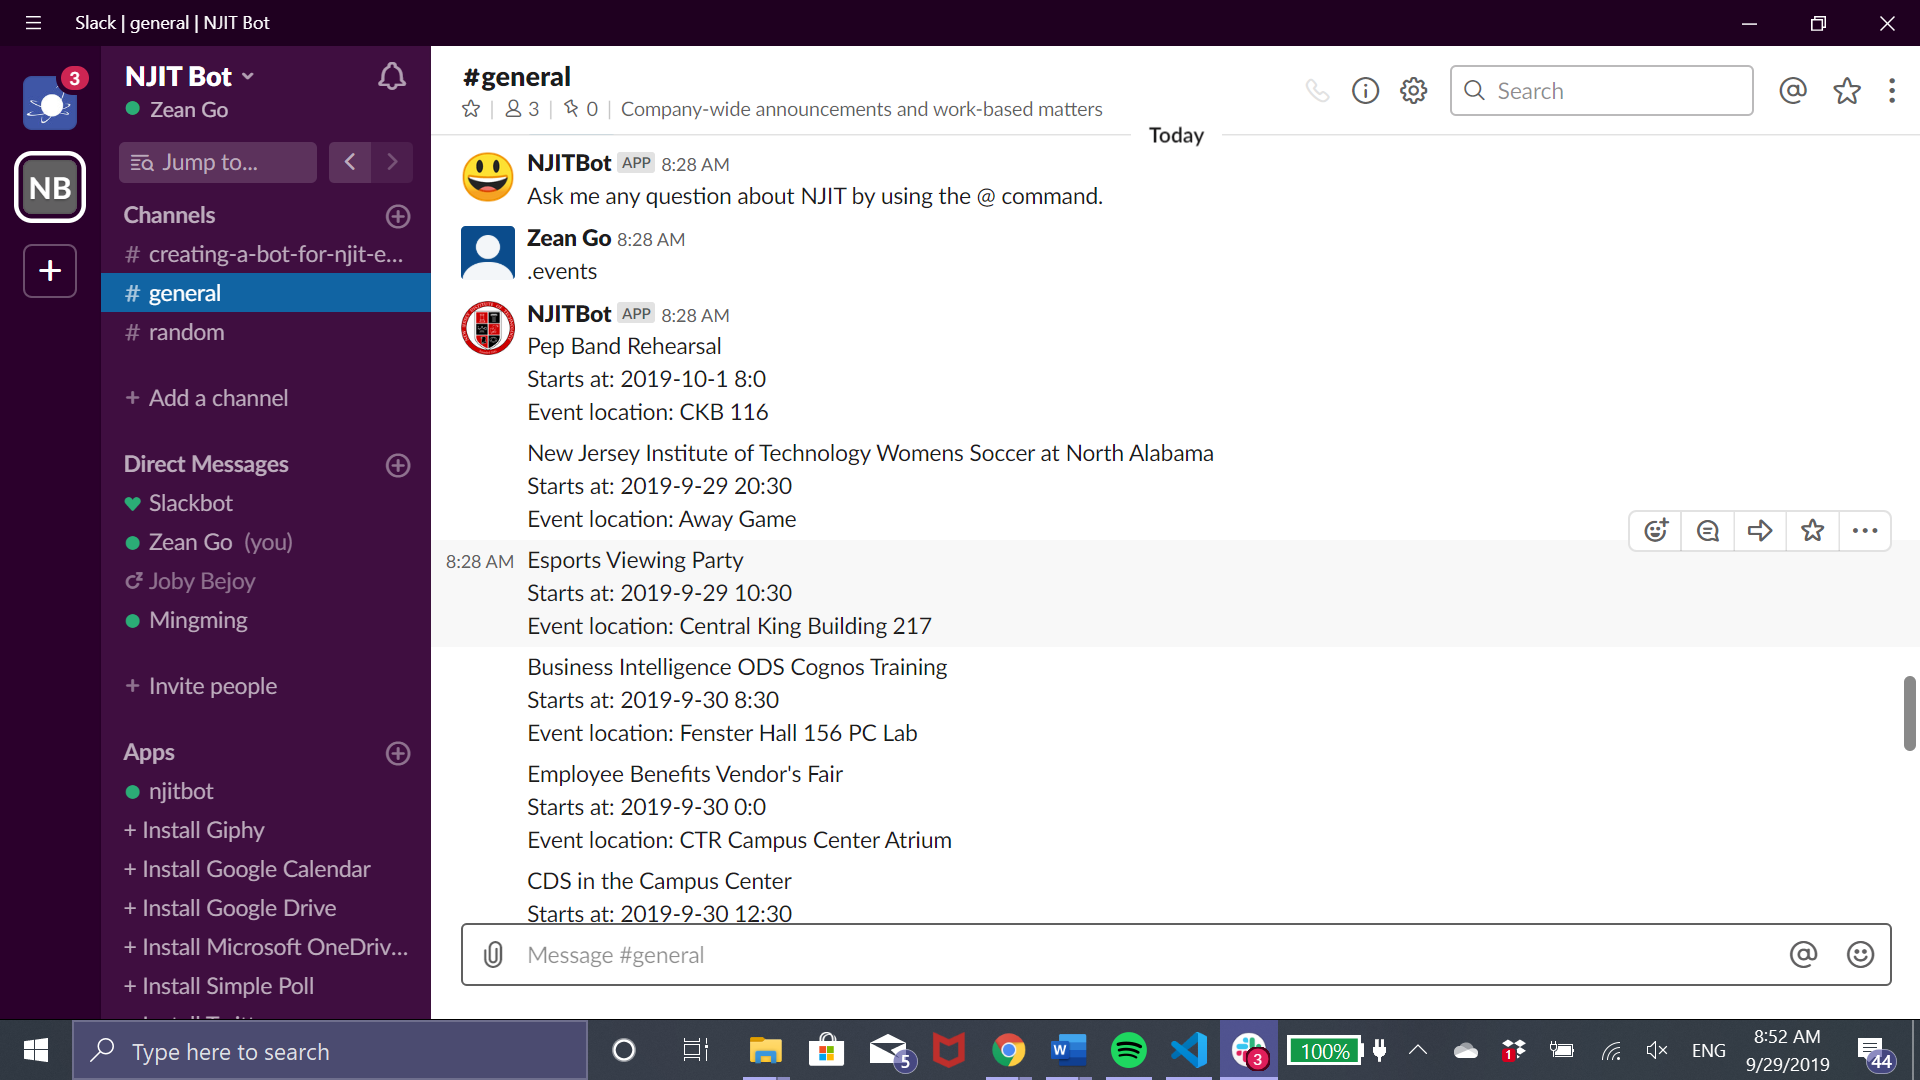Viewport: 1920px width, 1080px height.
Task: Switch to the random channel
Action: (186, 332)
